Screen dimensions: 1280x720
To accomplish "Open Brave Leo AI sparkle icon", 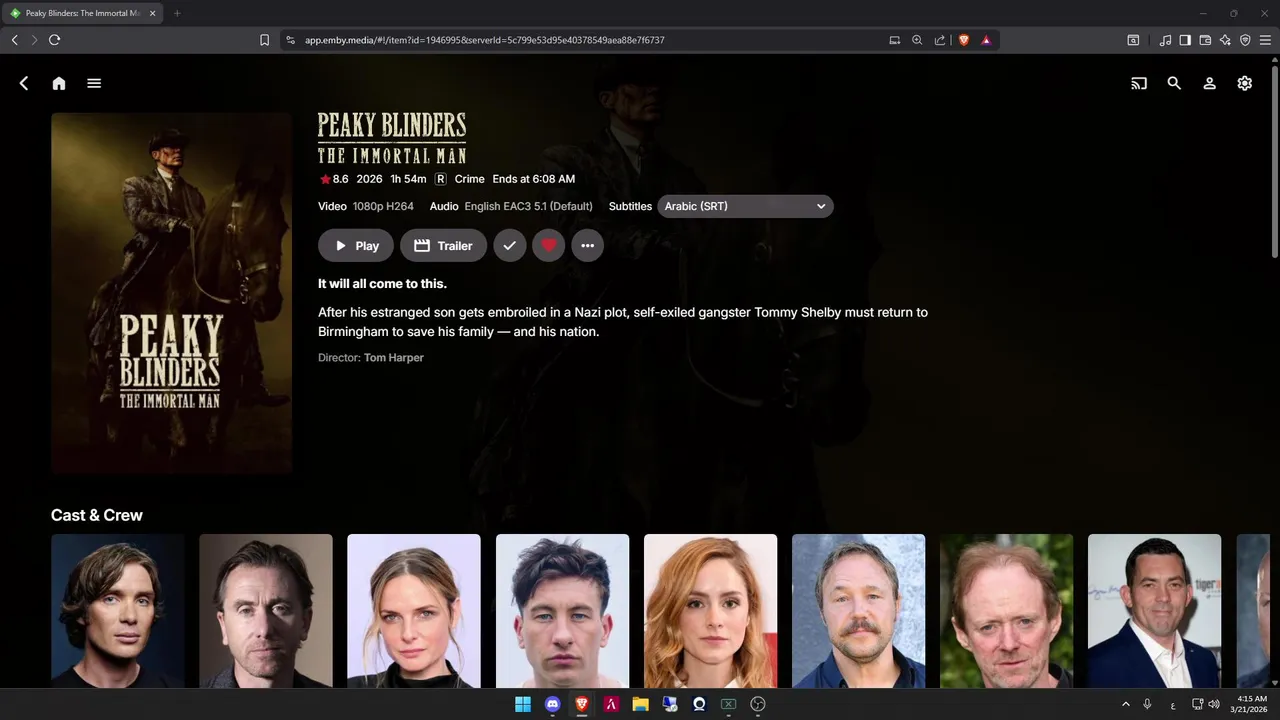I will coord(1225,40).
